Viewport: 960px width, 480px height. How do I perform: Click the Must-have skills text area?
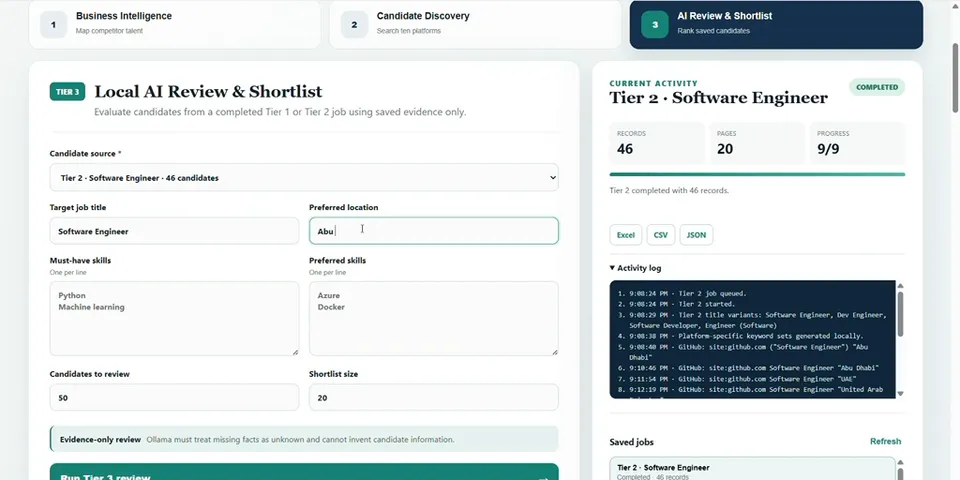point(174,318)
